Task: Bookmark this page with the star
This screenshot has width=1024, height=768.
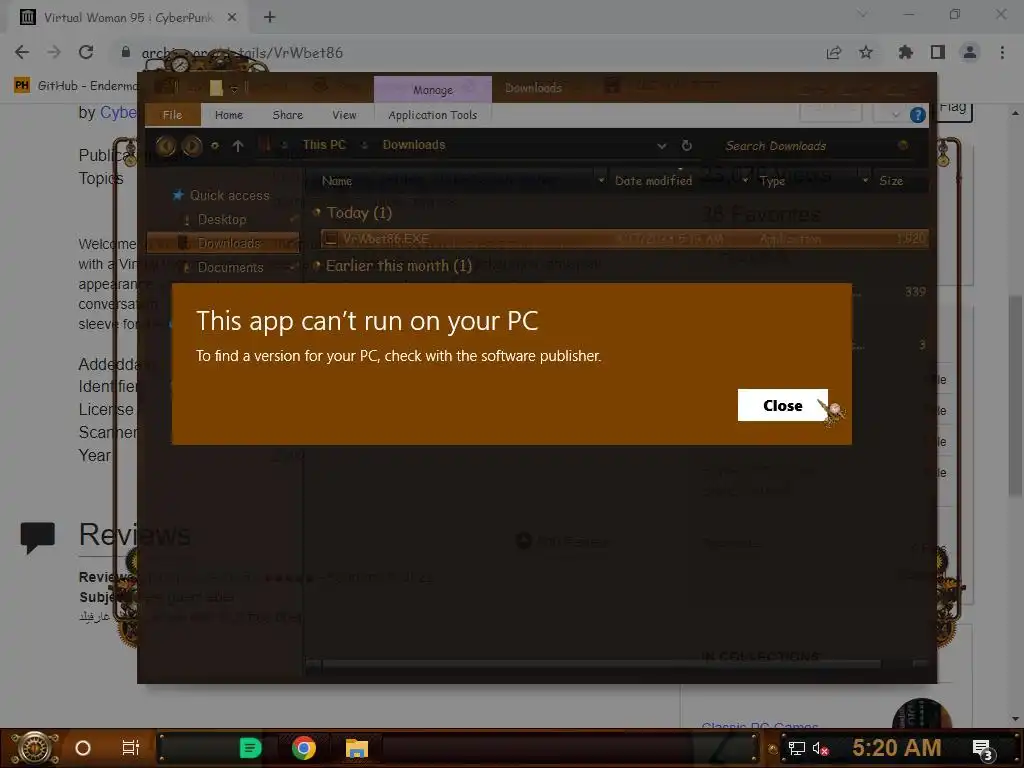Action: (x=866, y=52)
